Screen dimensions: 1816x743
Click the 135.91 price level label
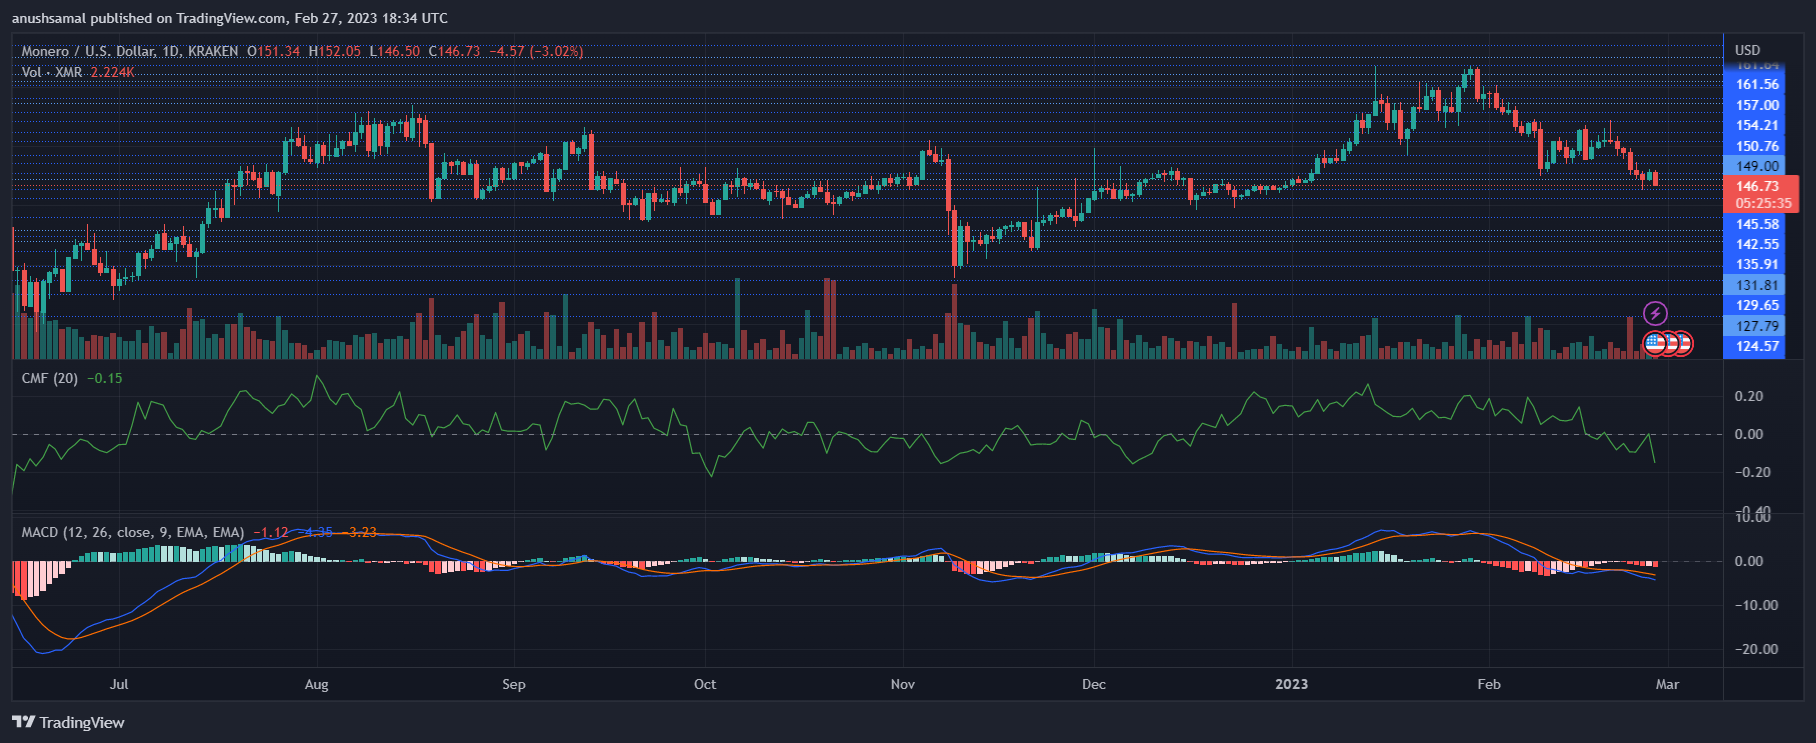[x=1757, y=265]
